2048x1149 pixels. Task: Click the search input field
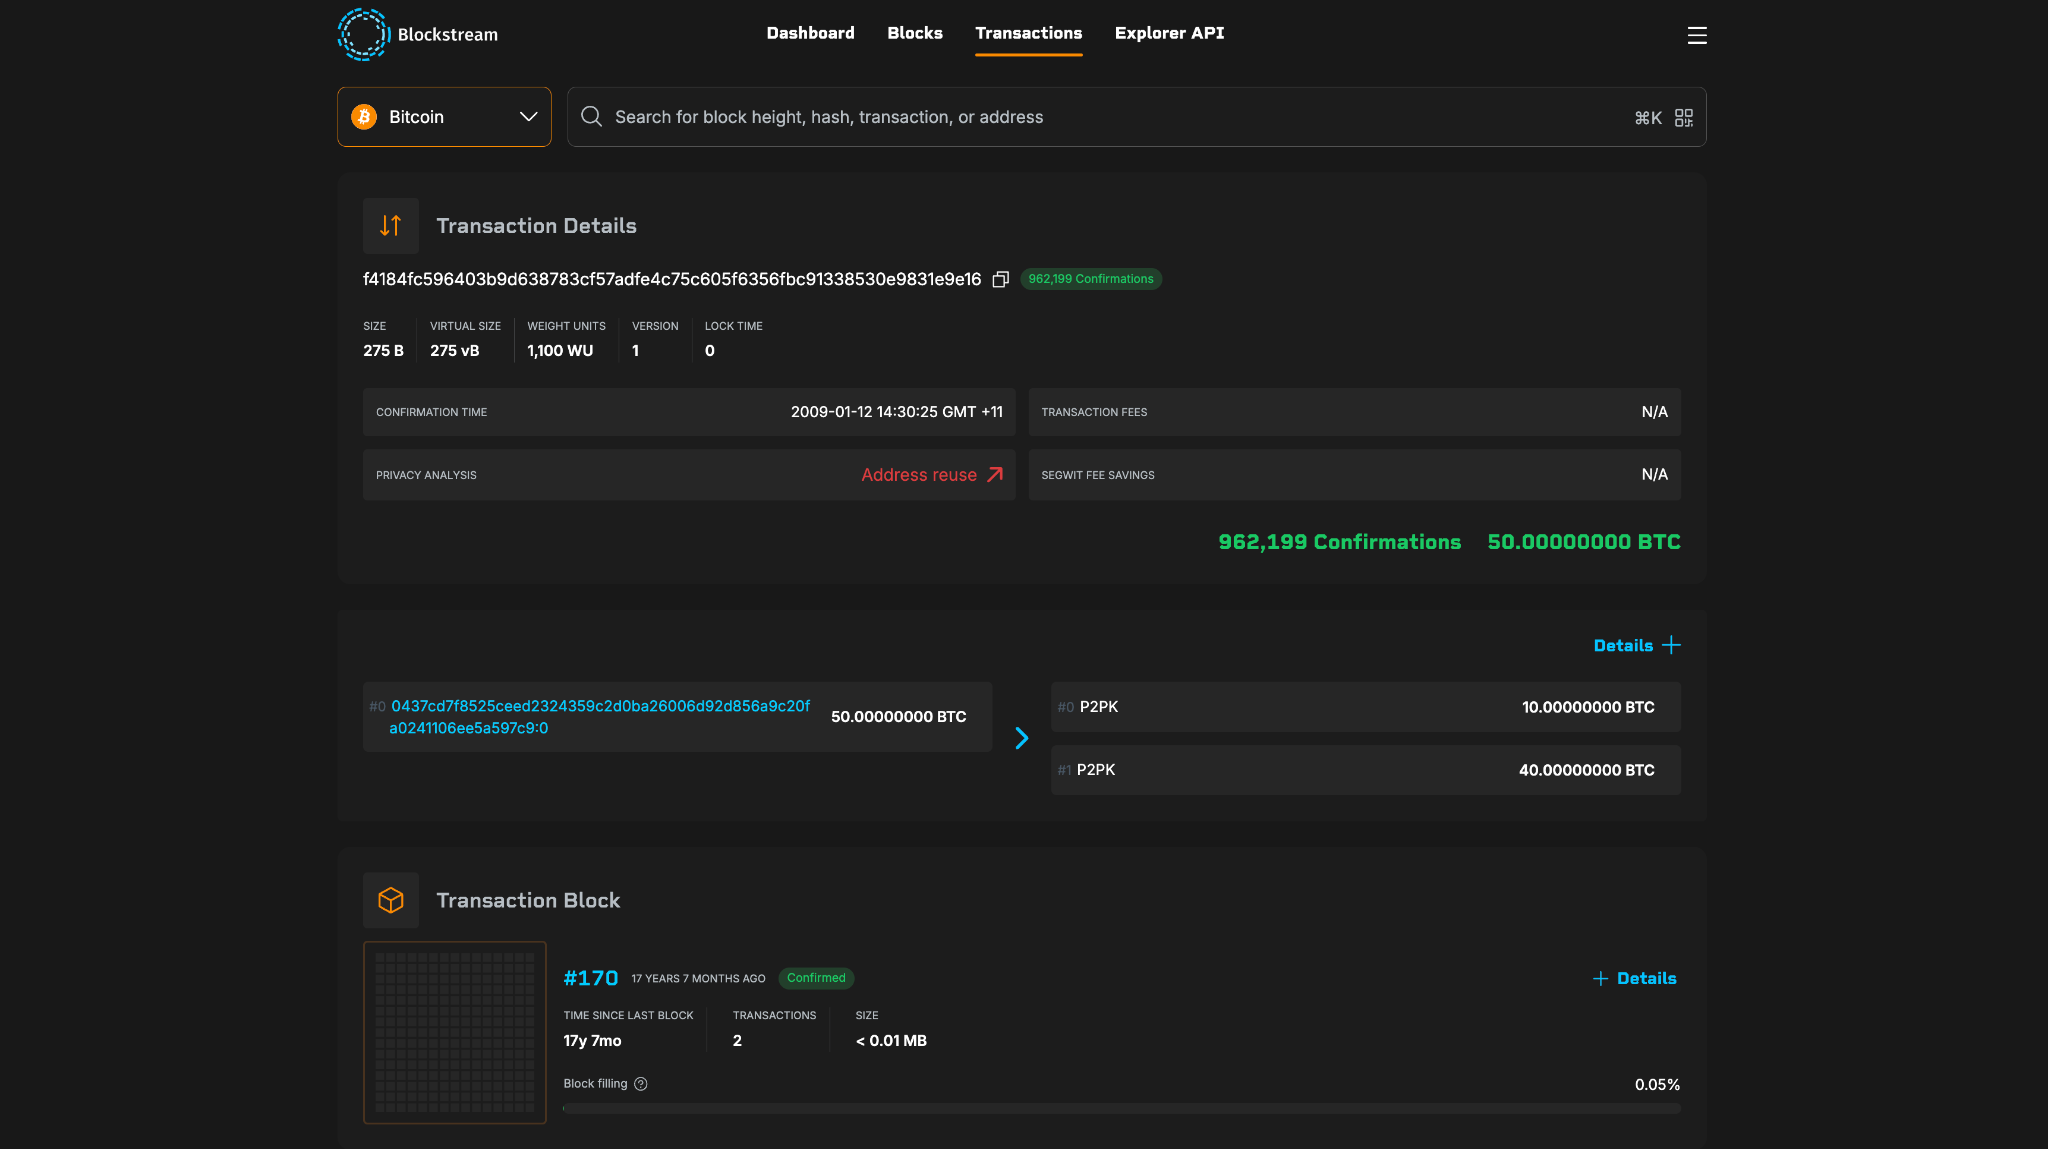click(1136, 117)
